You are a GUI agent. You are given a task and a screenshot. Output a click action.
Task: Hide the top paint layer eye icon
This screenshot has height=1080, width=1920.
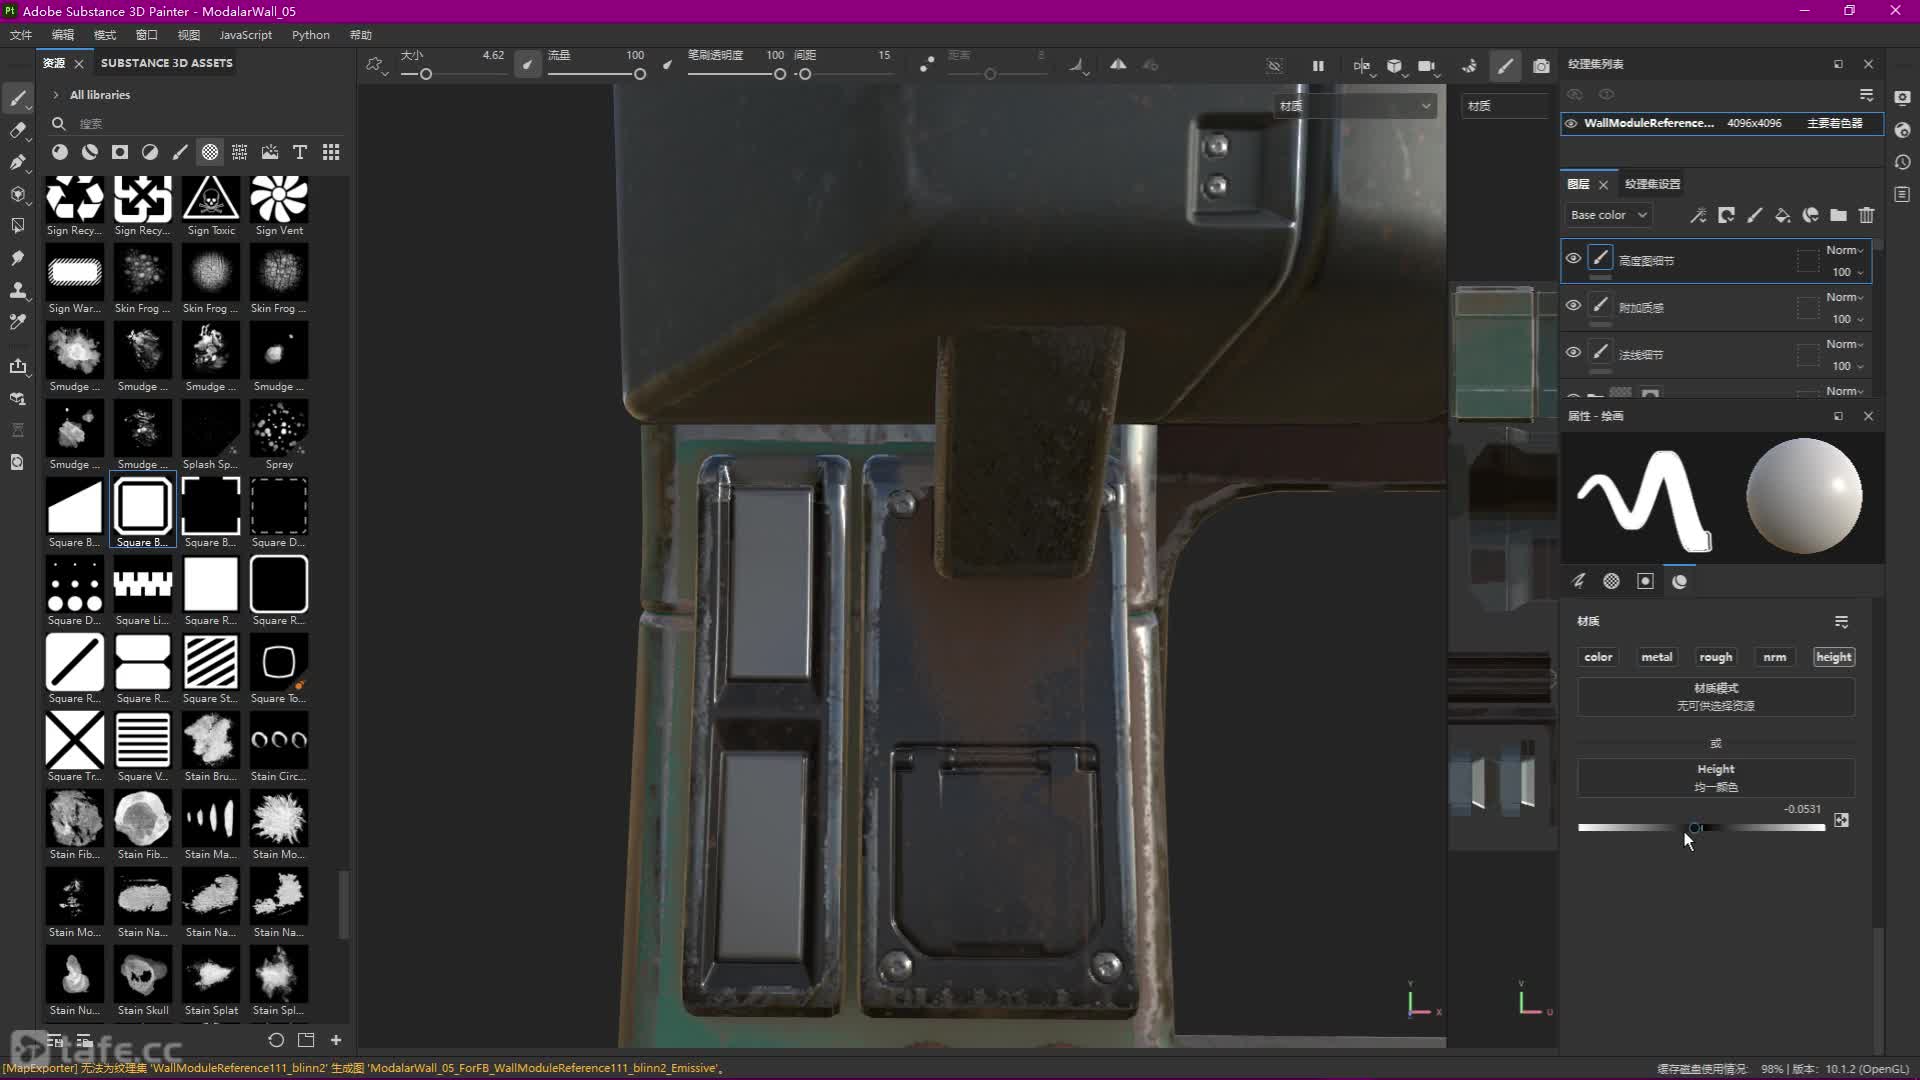[1573, 259]
